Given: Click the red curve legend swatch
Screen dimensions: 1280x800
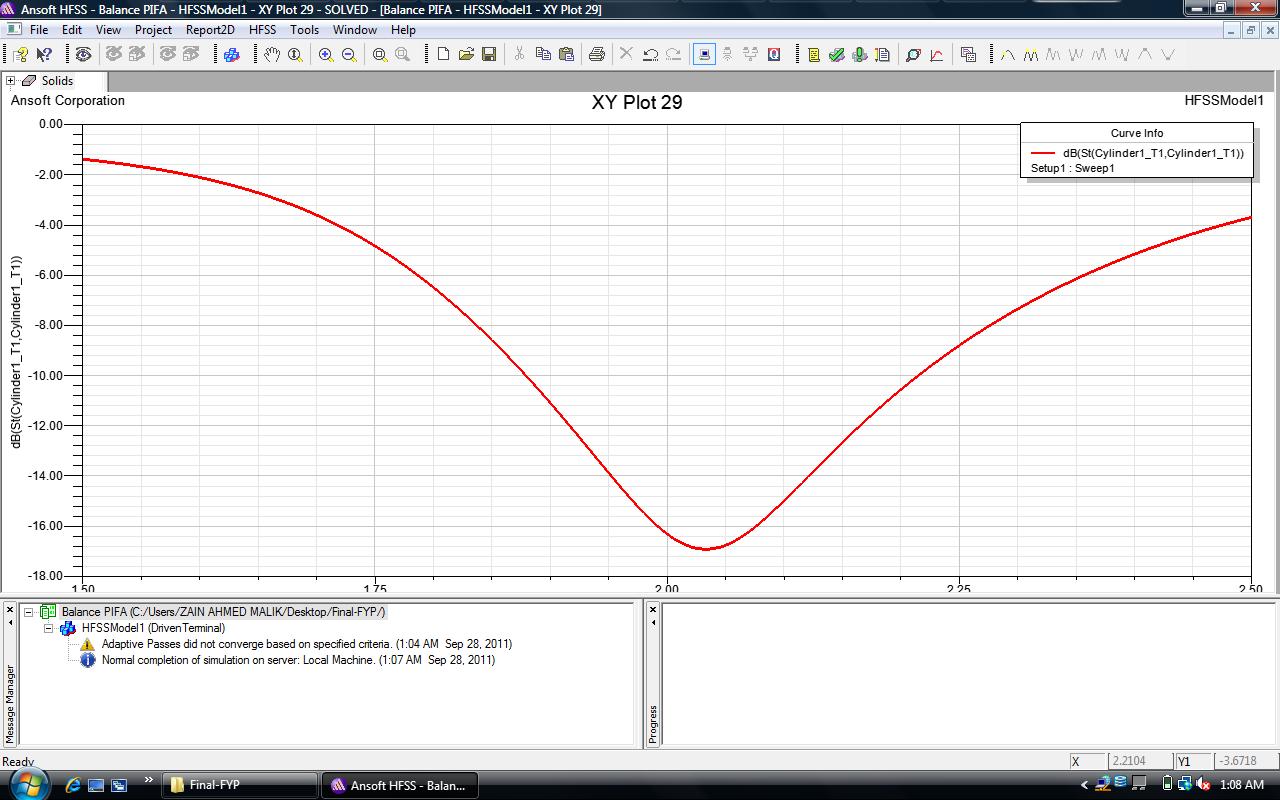Looking at the screenshot, I should pos(1043,153).
